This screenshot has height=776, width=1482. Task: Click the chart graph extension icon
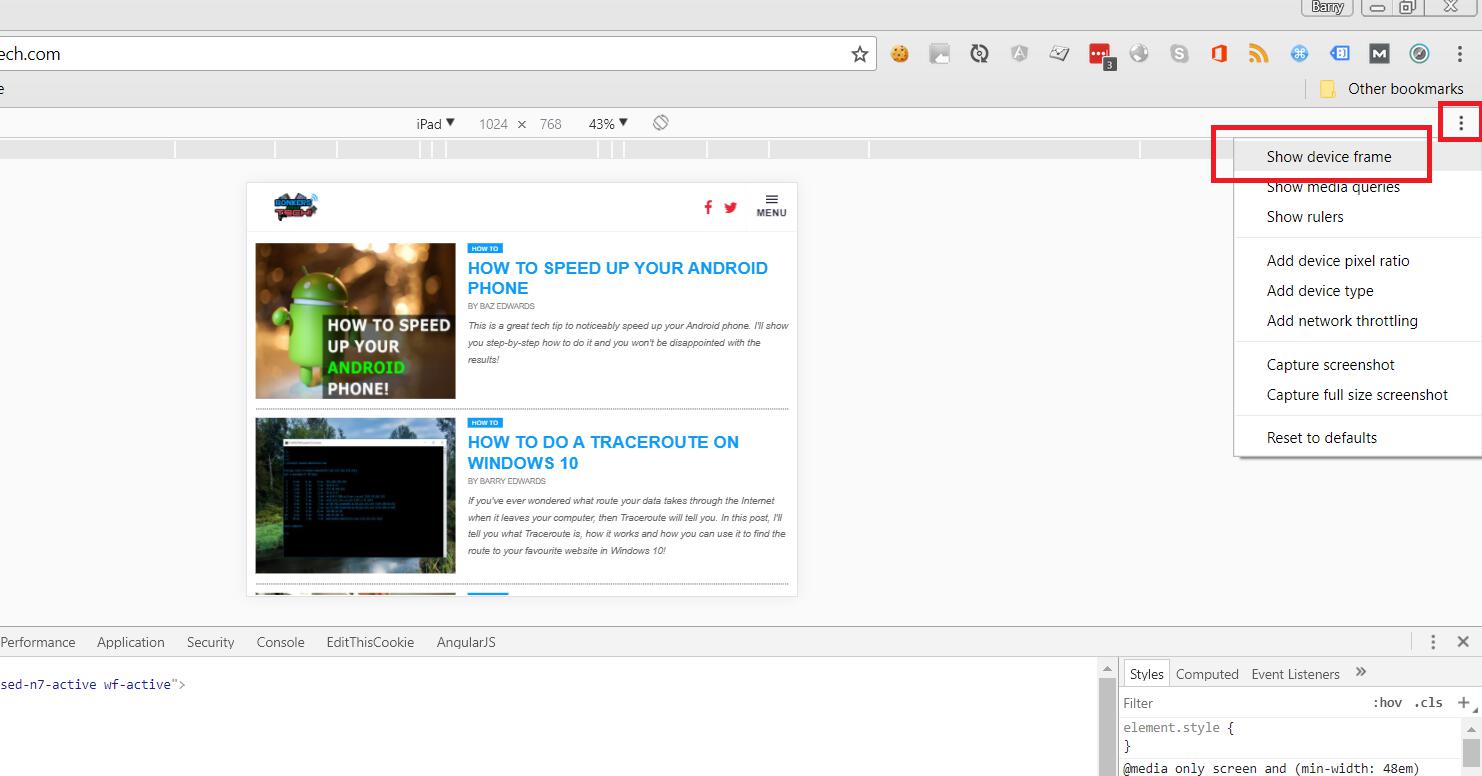point(1059,54)
